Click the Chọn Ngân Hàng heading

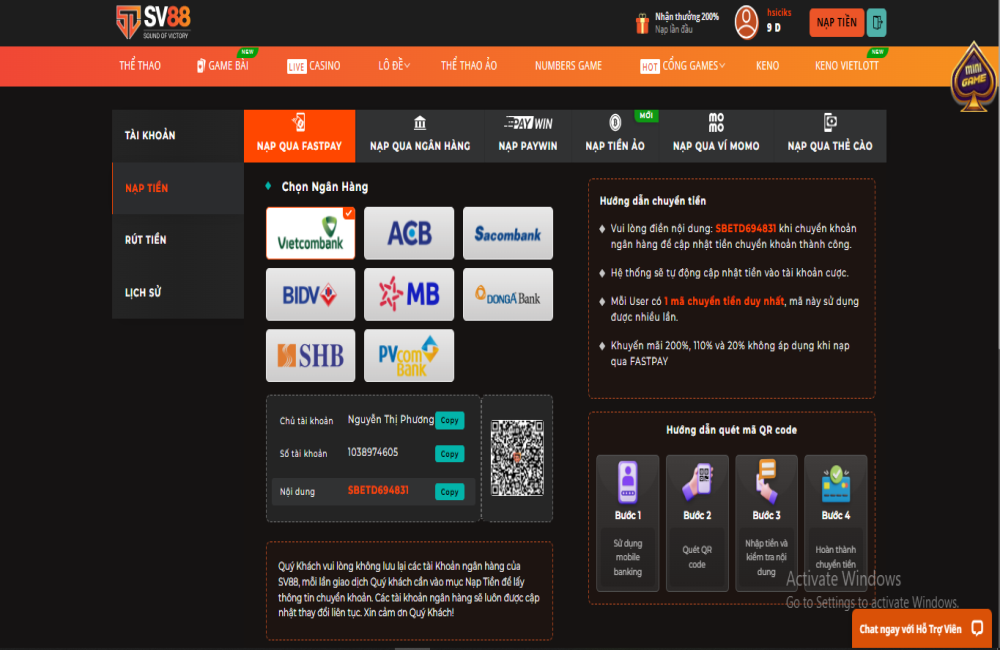point(325,187)
